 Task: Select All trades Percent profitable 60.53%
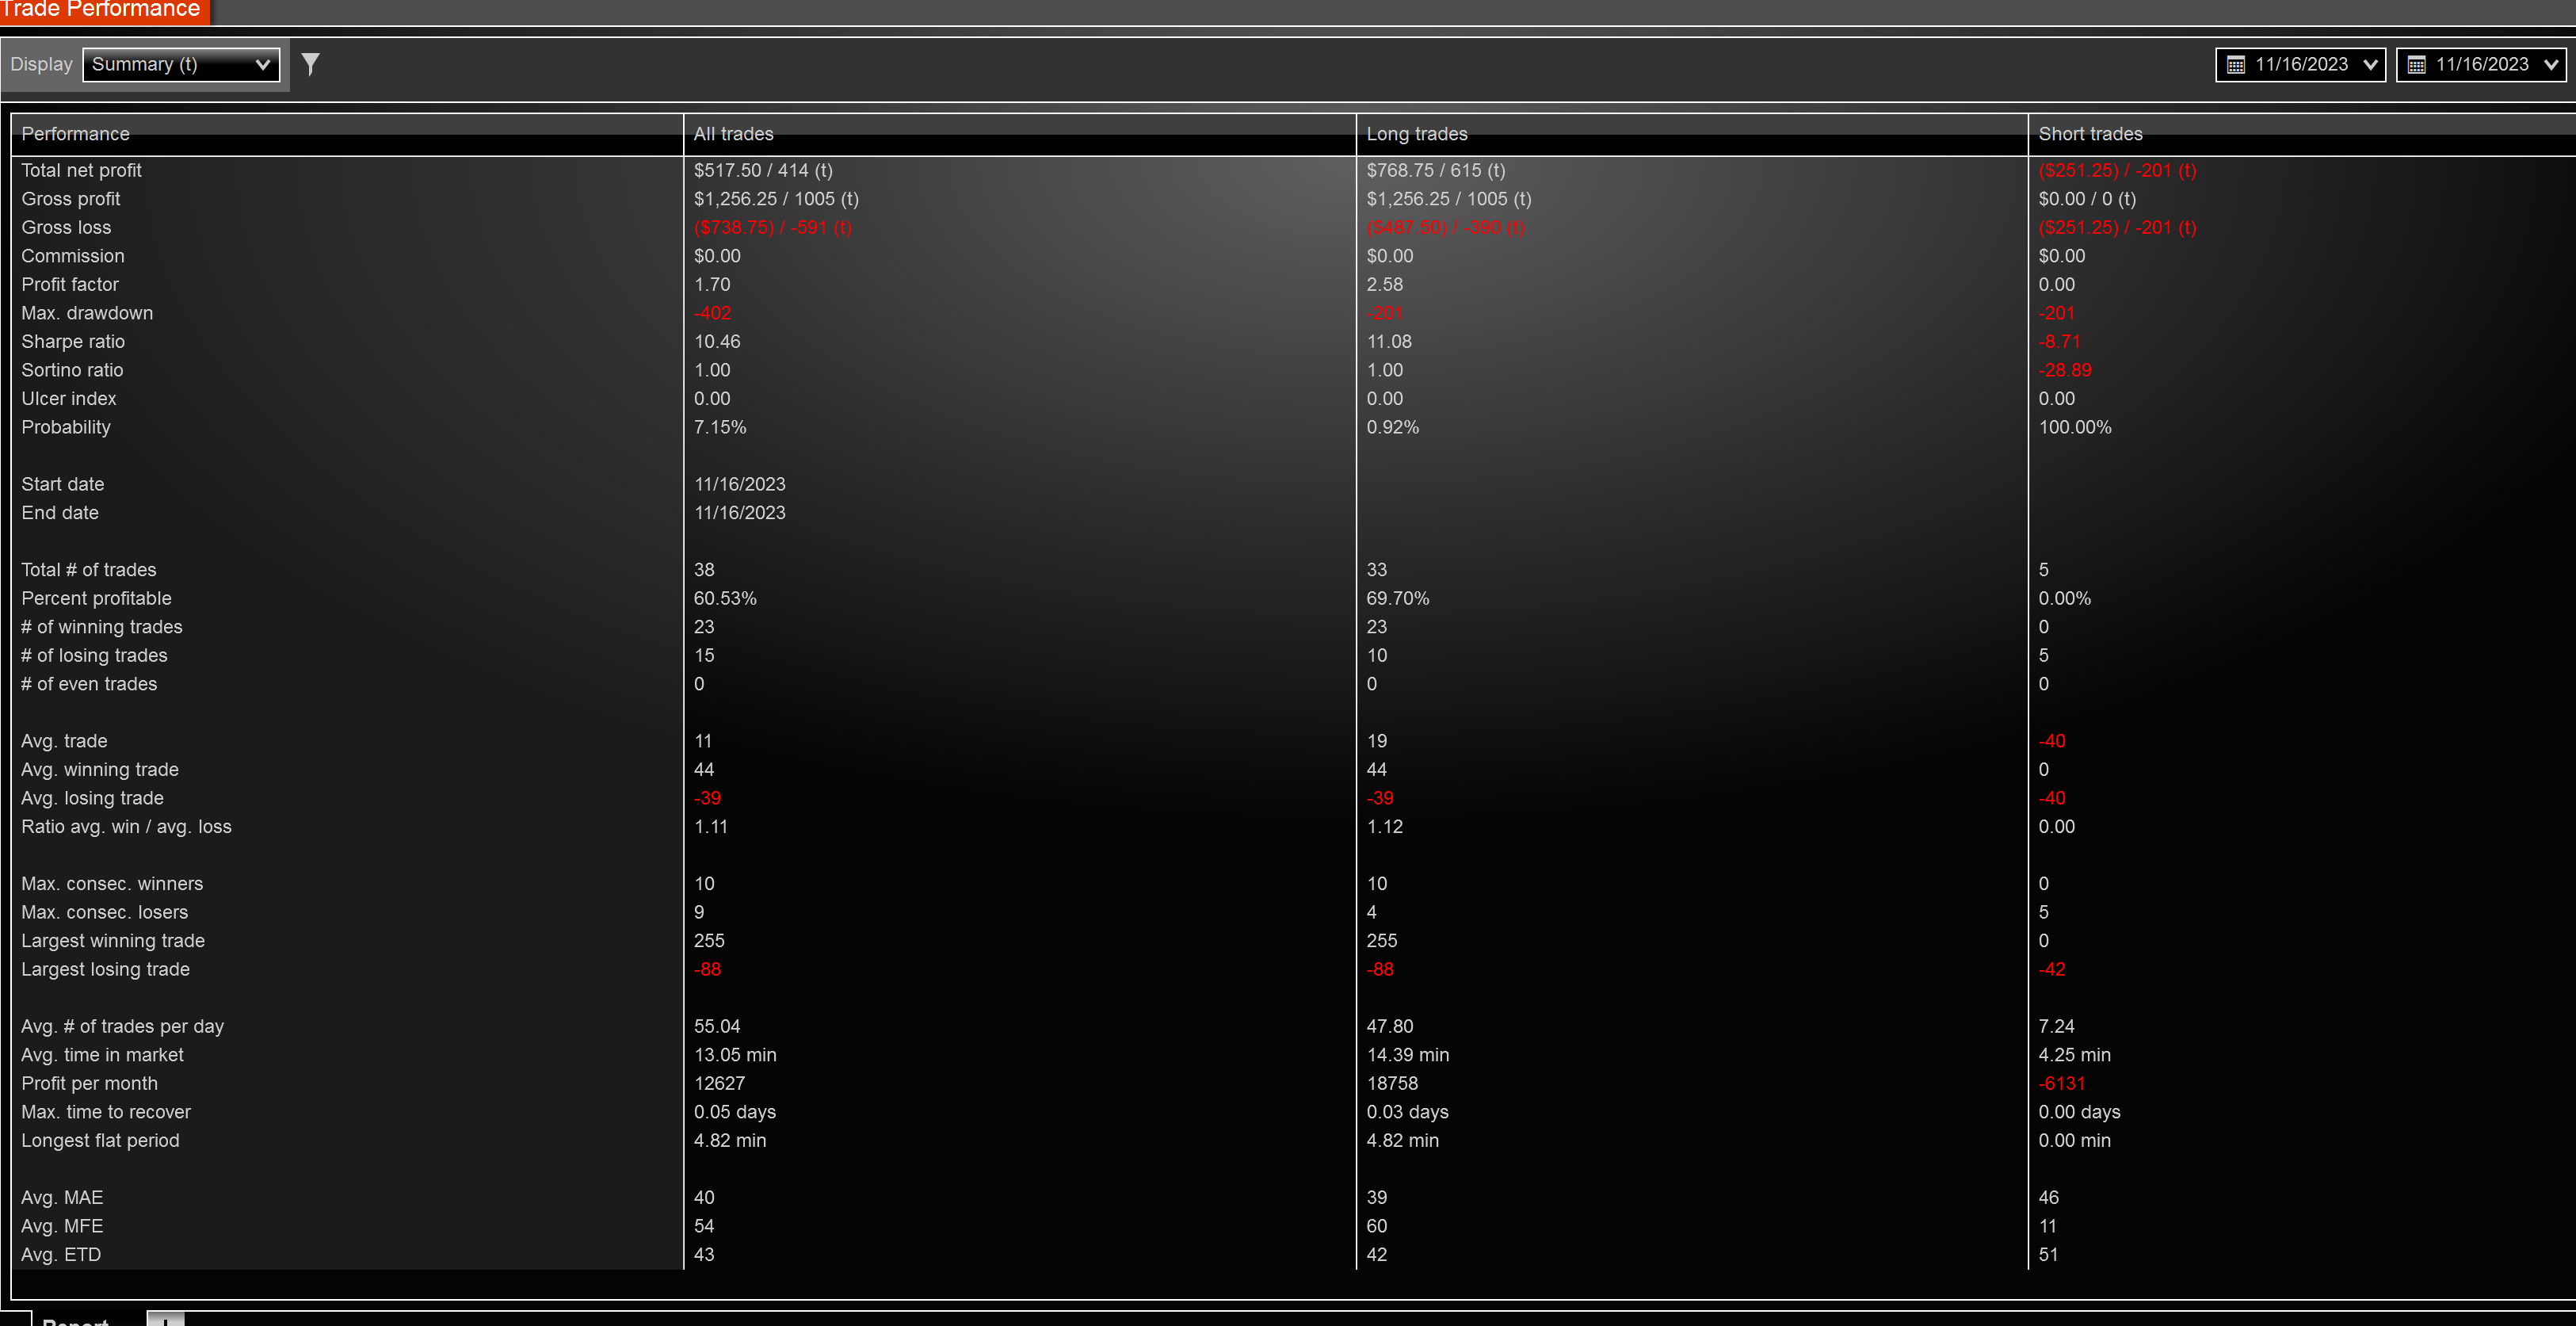pos(726,598)
